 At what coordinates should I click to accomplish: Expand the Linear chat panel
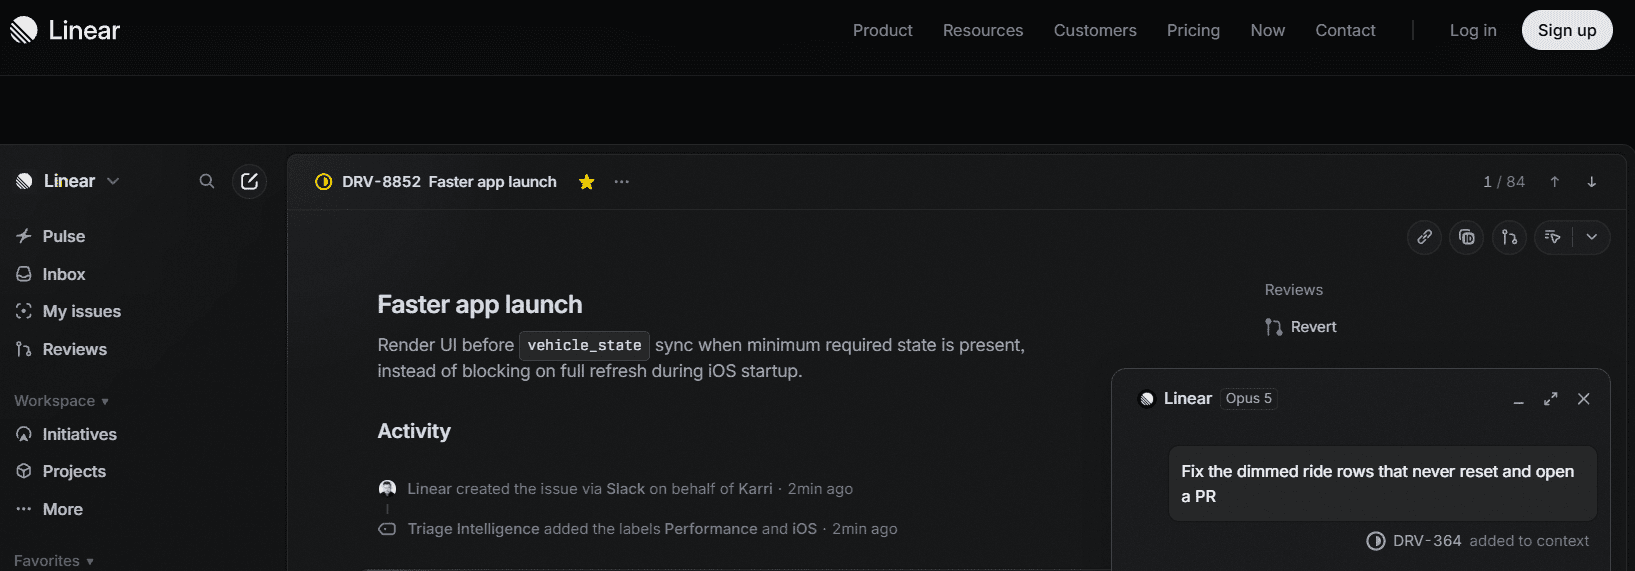1551,399
